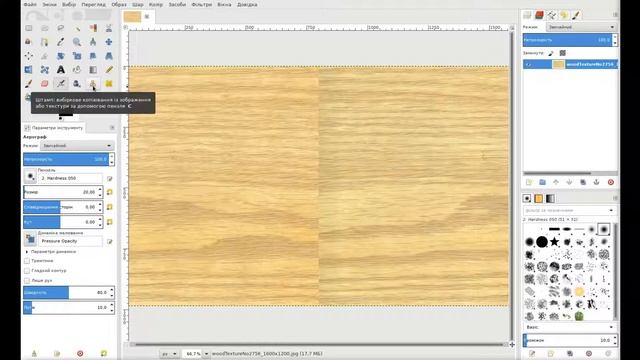
Task: Open the px units dropdown in status bar
Action: (169, 354)
